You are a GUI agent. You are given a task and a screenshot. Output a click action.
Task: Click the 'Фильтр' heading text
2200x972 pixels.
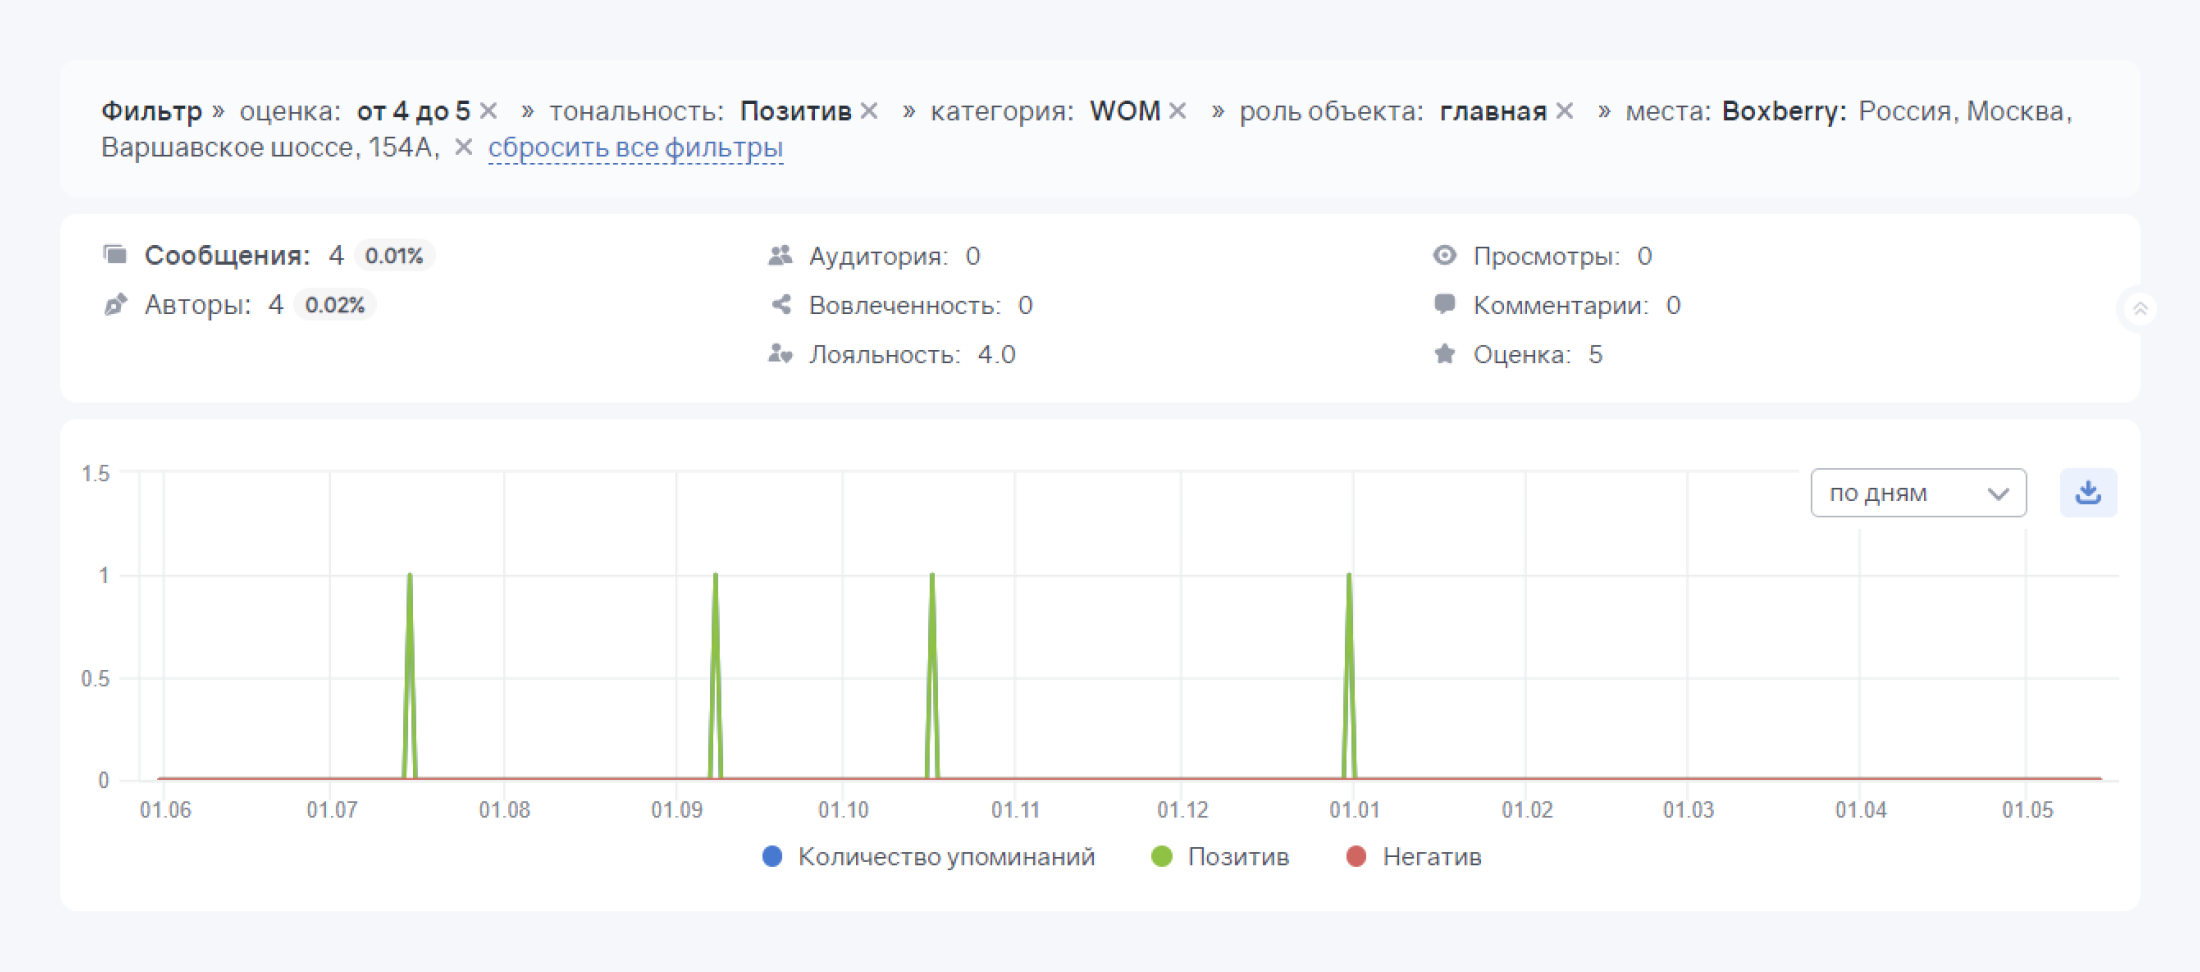[x=151, y=111]
